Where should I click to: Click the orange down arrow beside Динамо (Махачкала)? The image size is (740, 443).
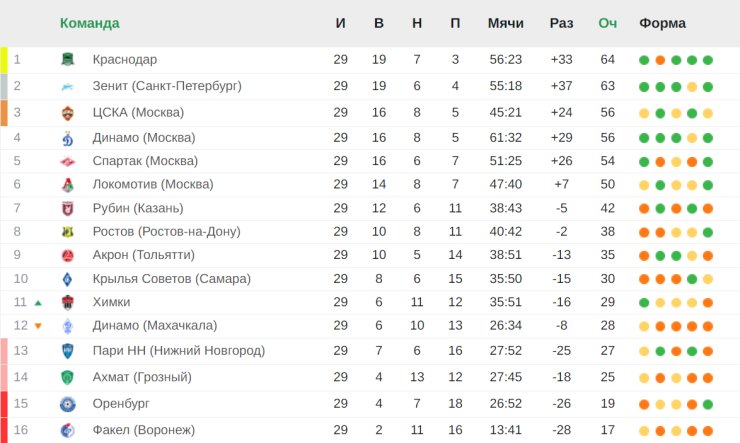[x=38, y=326]
